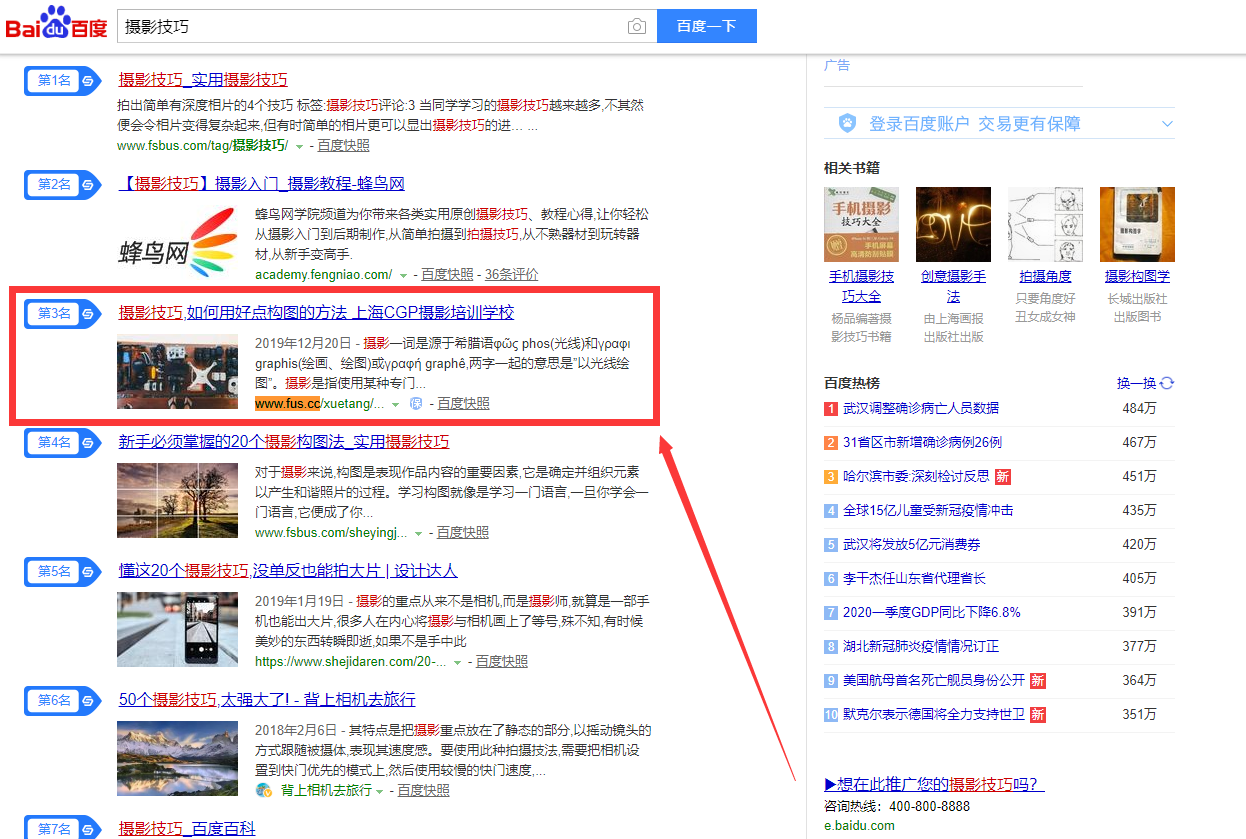Viewport: 1246px width, 839px height.
Task: Open 百度快照 for the www.fsbus.com/tag result
Action: point(344,146)
